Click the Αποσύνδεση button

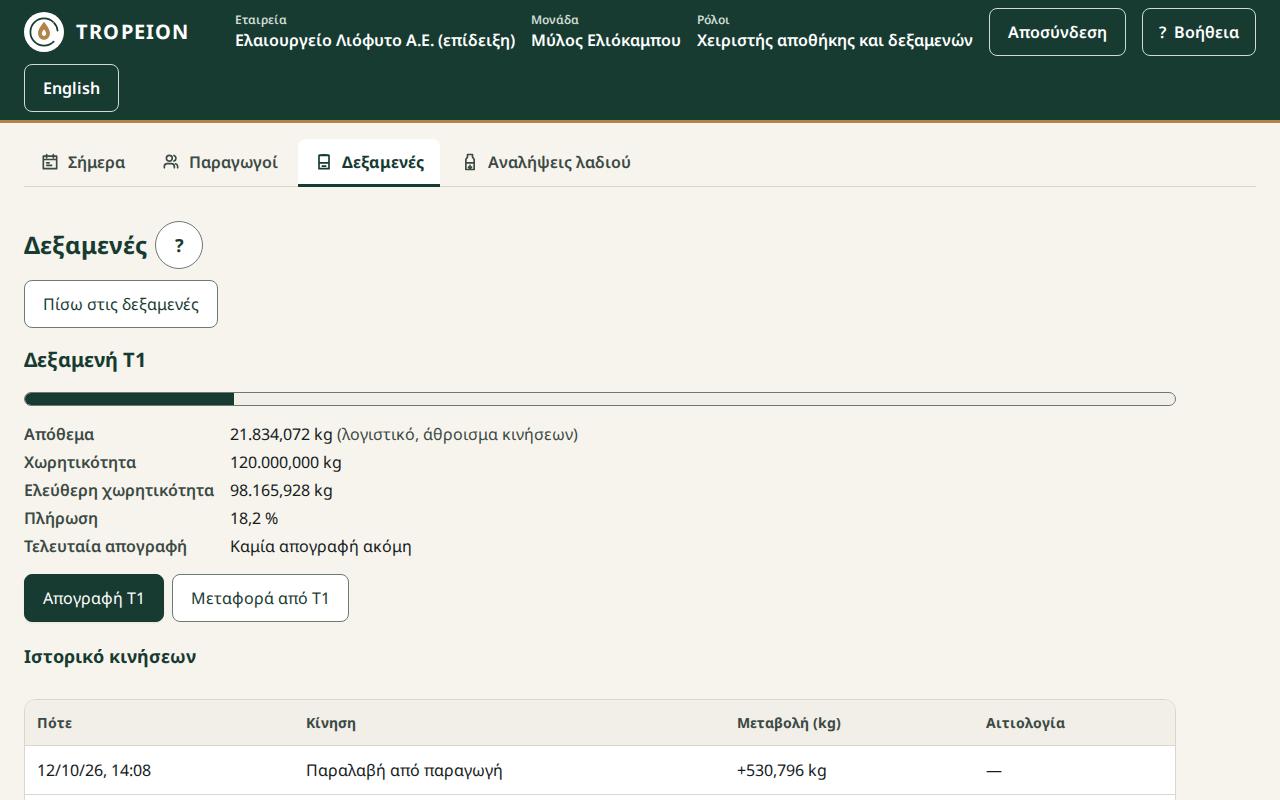pos(1057,32)
